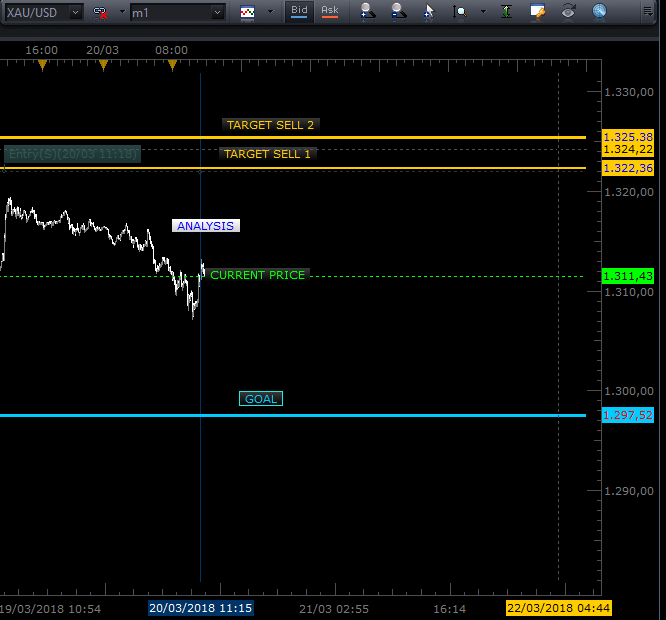Click the 16:00 timeline marker triangle
Viewport: 666px width, 620px height.
[42, 66]
